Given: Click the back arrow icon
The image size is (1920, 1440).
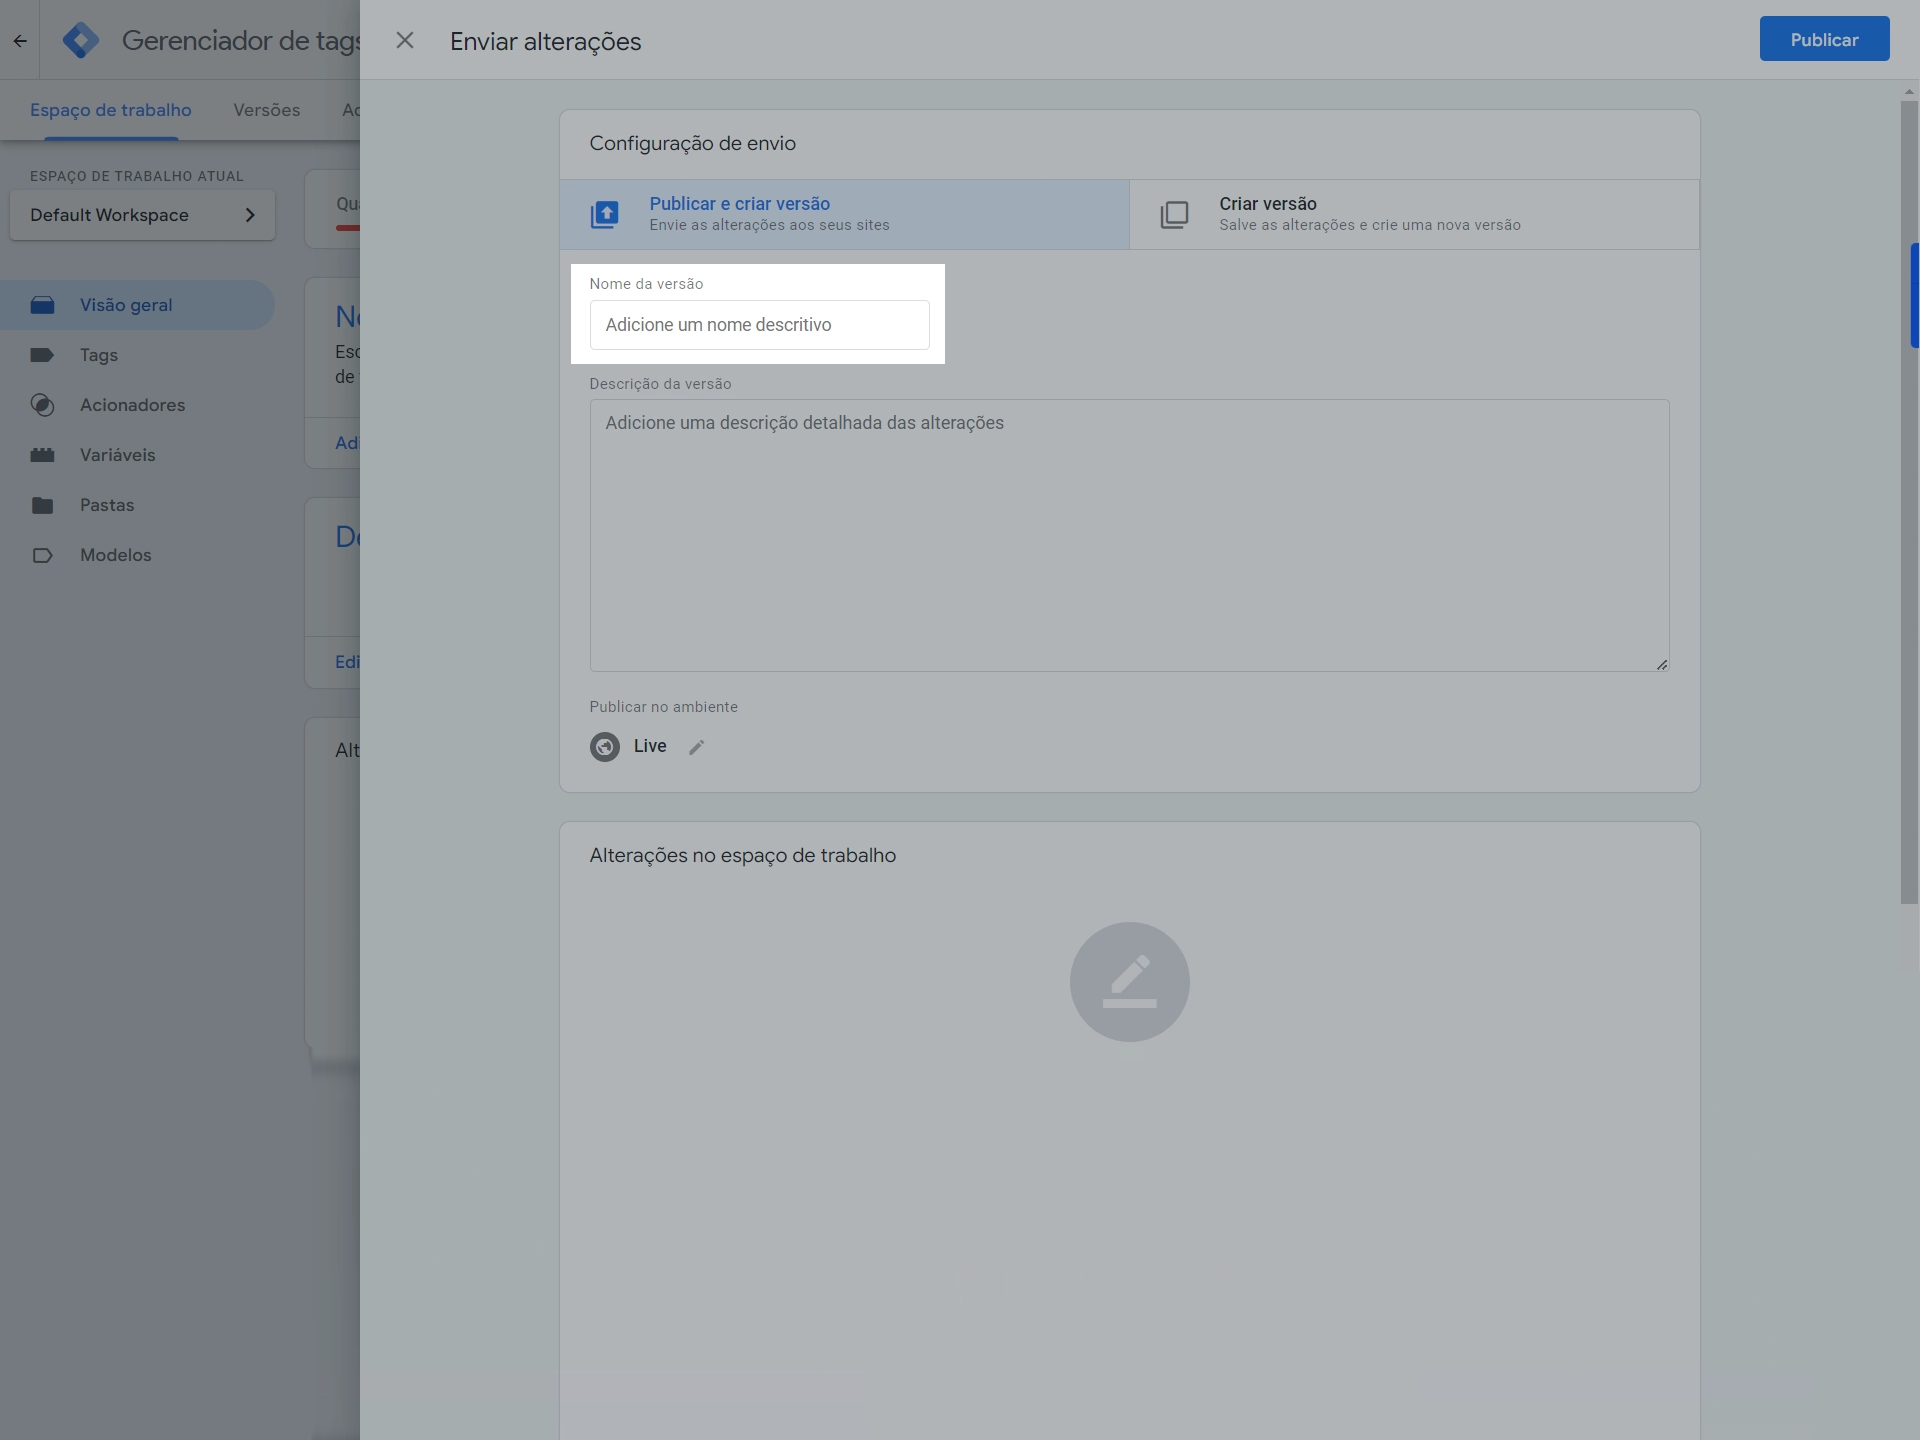Looking at the screenshot, I should click(x=20, y=41).
